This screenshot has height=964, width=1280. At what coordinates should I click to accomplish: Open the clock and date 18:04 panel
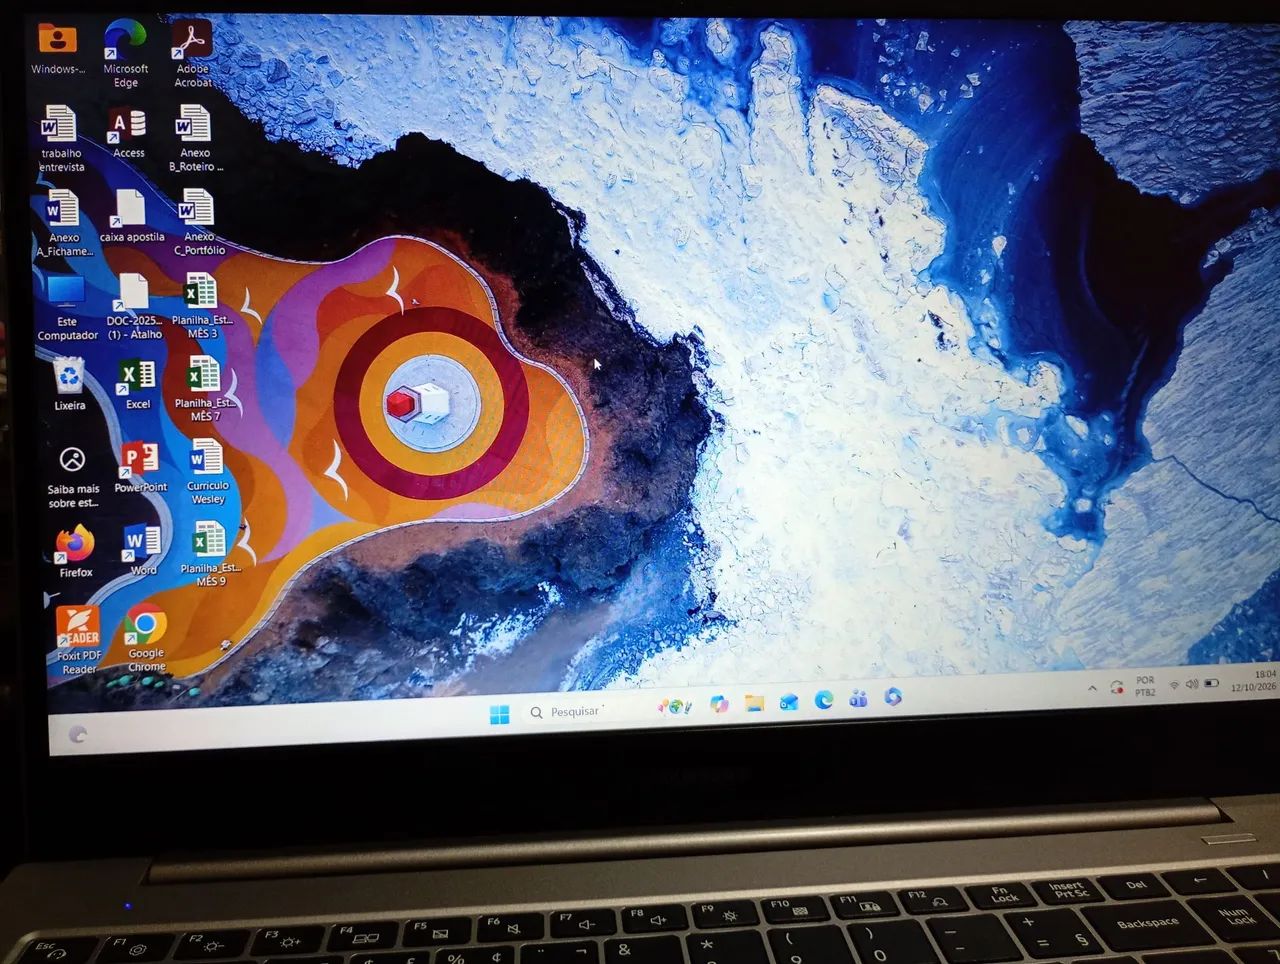[x=1254, y=681]
